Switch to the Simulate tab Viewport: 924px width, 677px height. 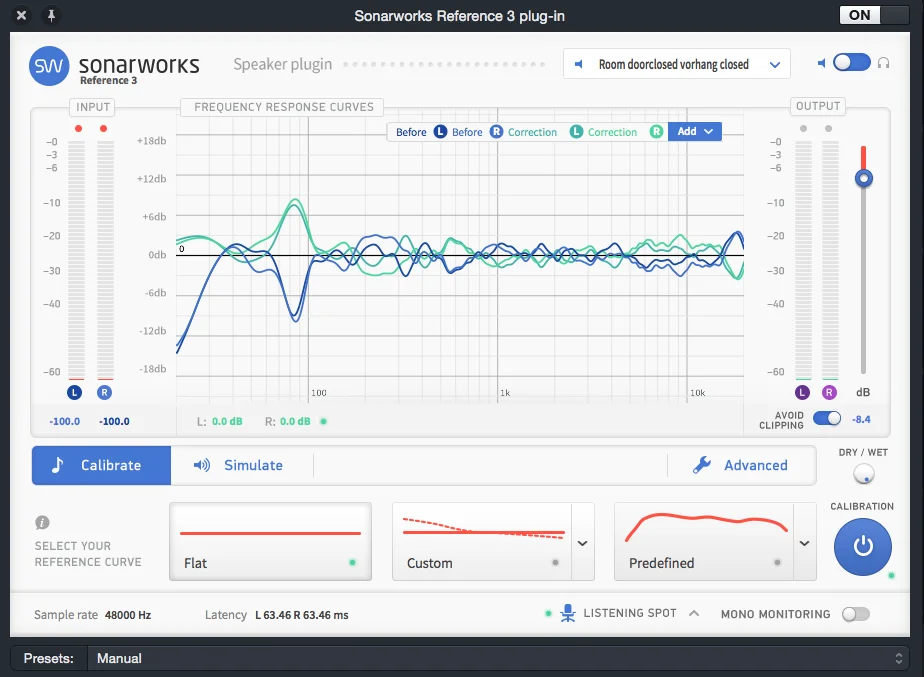point(239,465)
